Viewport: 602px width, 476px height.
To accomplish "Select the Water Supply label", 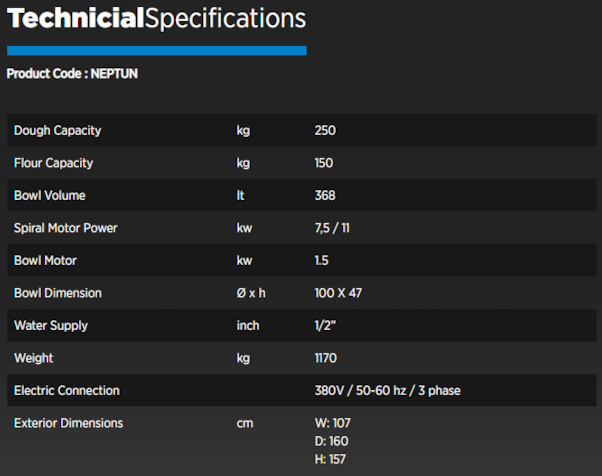I will tap(51, 326).
